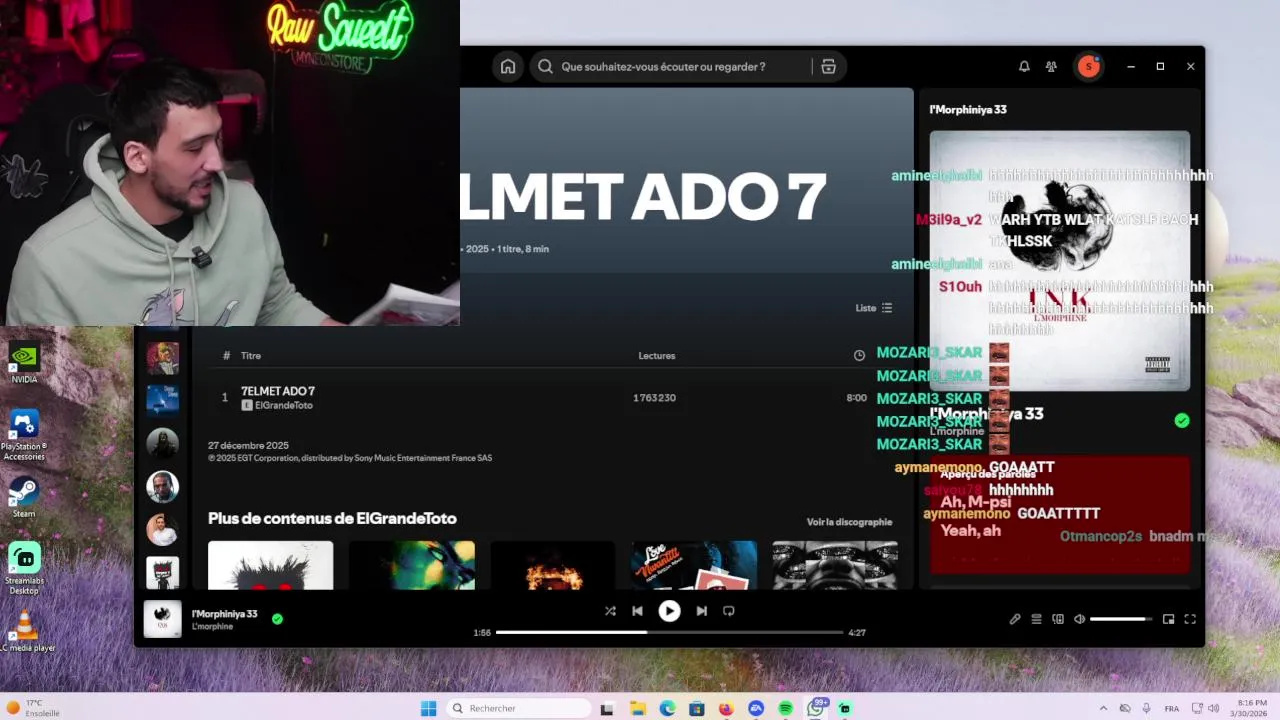The image size is (1280, 720).
Task: Open Microsoft Store from the taskbar
Action: [697, 709]
